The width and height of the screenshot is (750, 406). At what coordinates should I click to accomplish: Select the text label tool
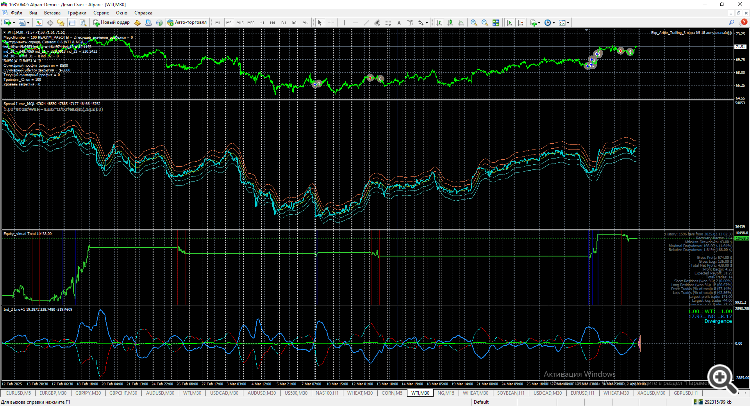point(410,22)
